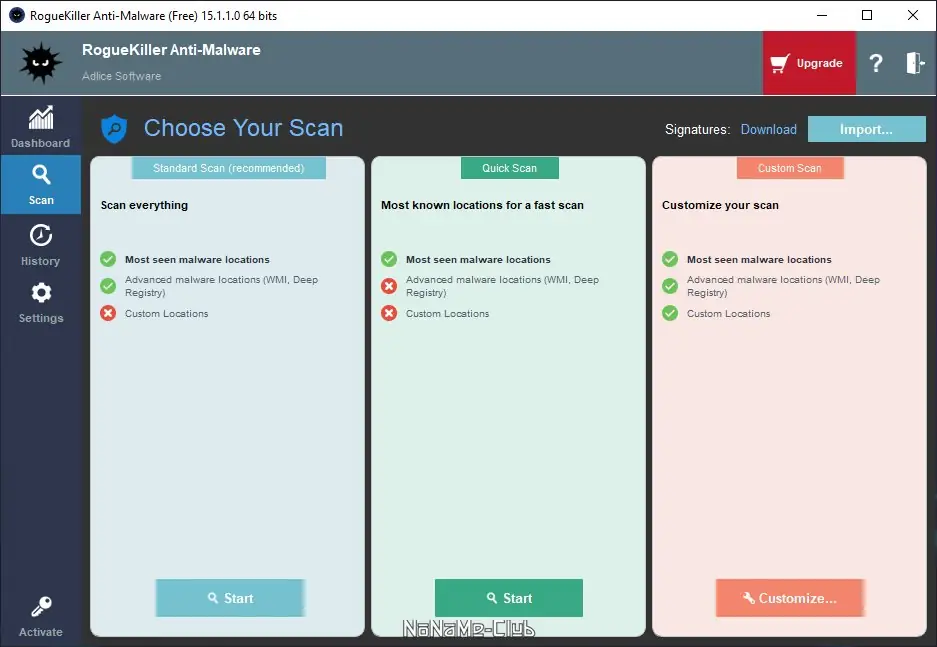Click 'Custom Locations' text in Custom Scan card

pyautogui.click(x=728, y=314)
